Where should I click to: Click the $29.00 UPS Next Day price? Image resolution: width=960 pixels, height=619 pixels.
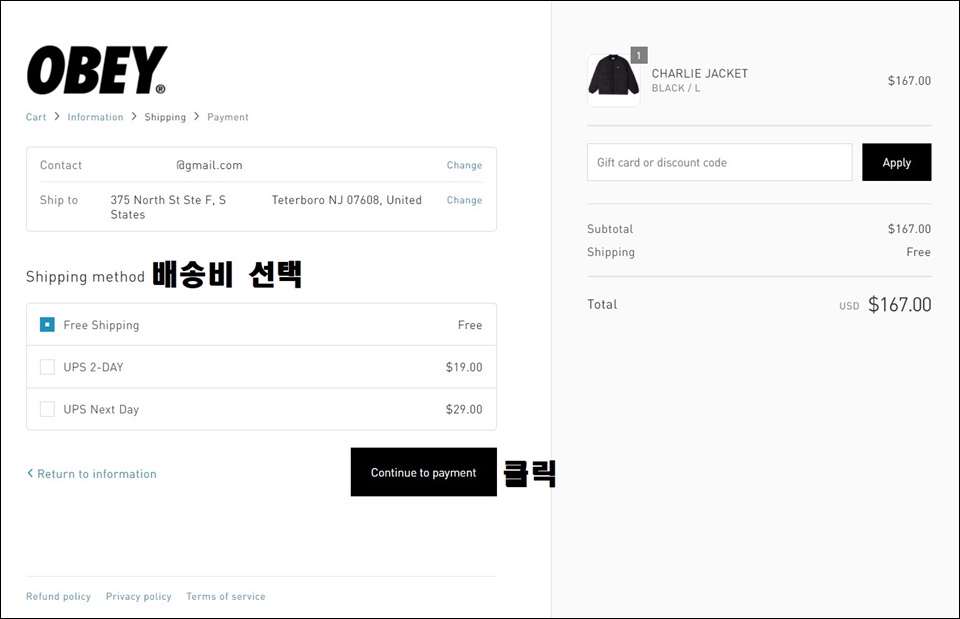coord(464,410)
